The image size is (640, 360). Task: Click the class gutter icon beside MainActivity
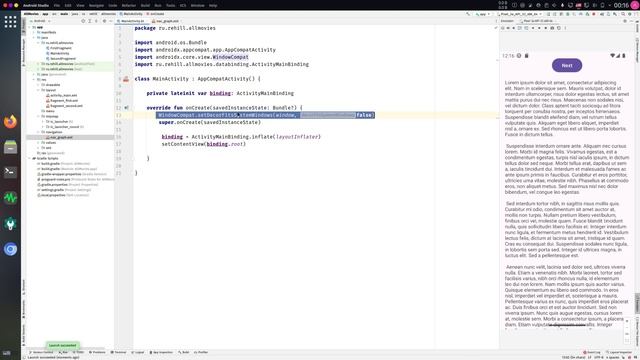(x=126, y=79)
